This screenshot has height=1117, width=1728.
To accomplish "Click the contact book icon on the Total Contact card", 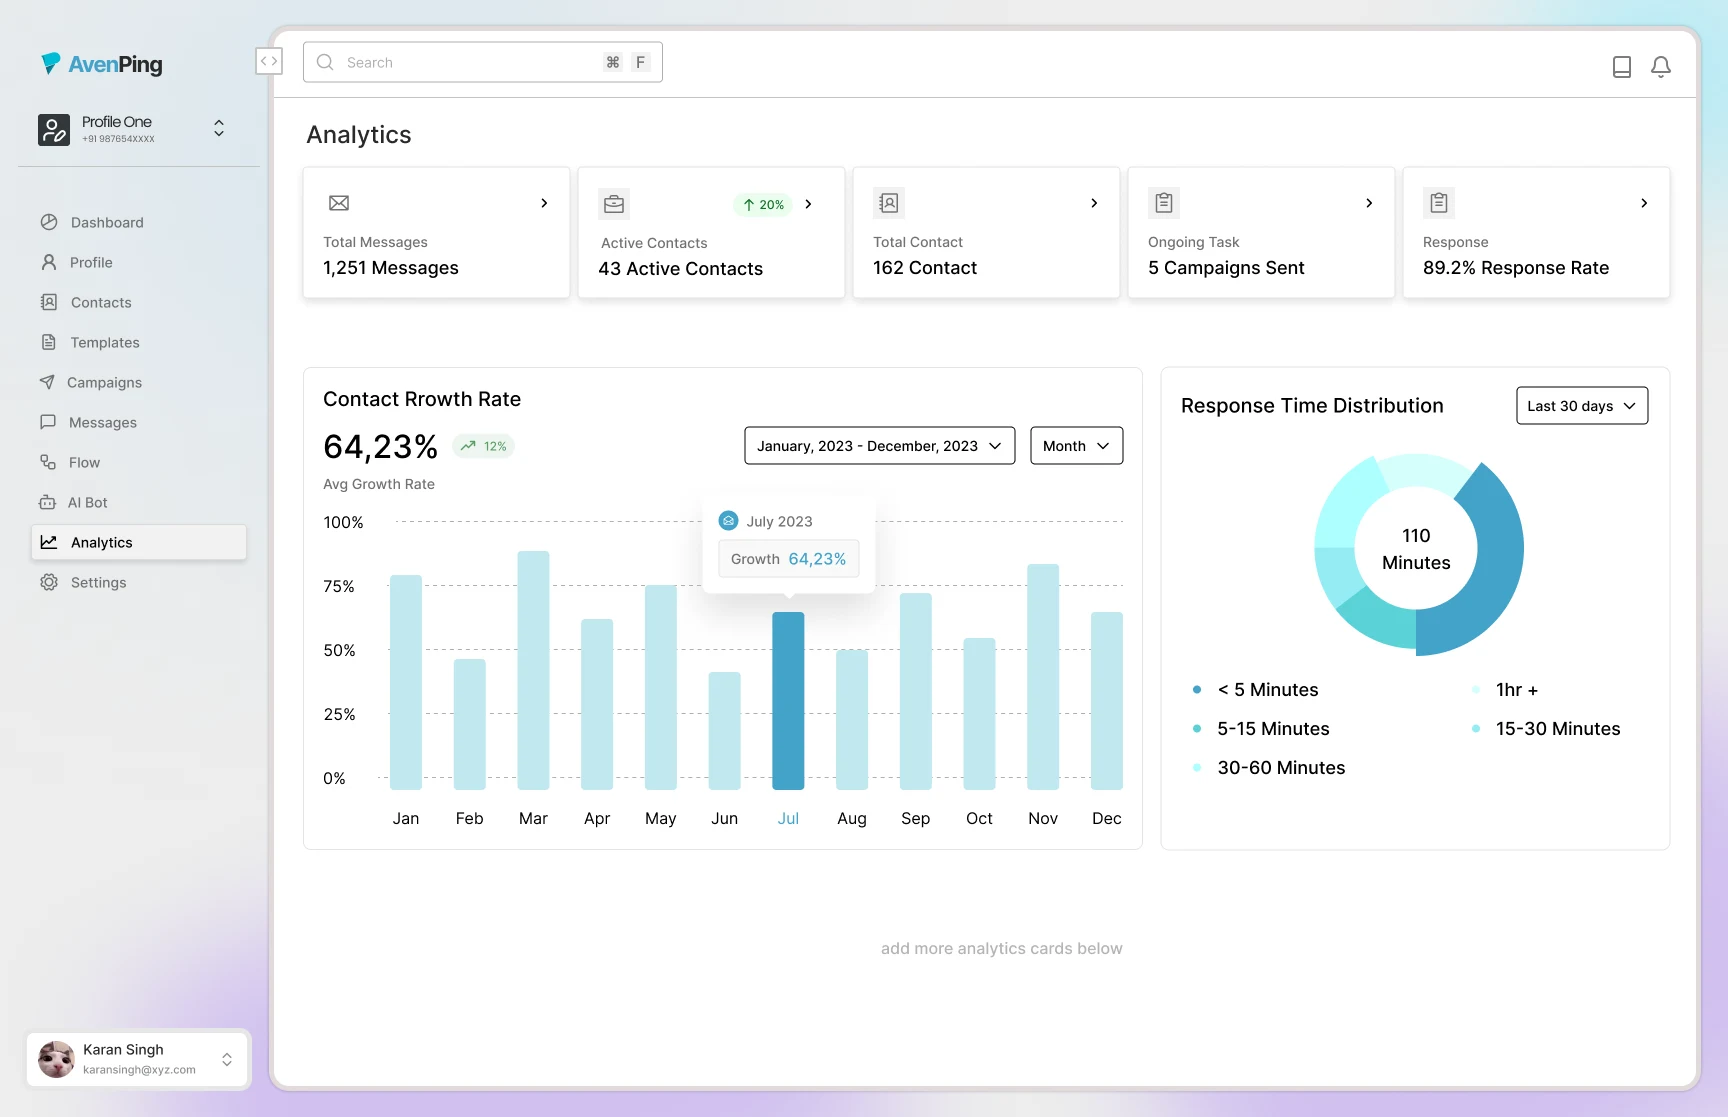I will (889, 203).
